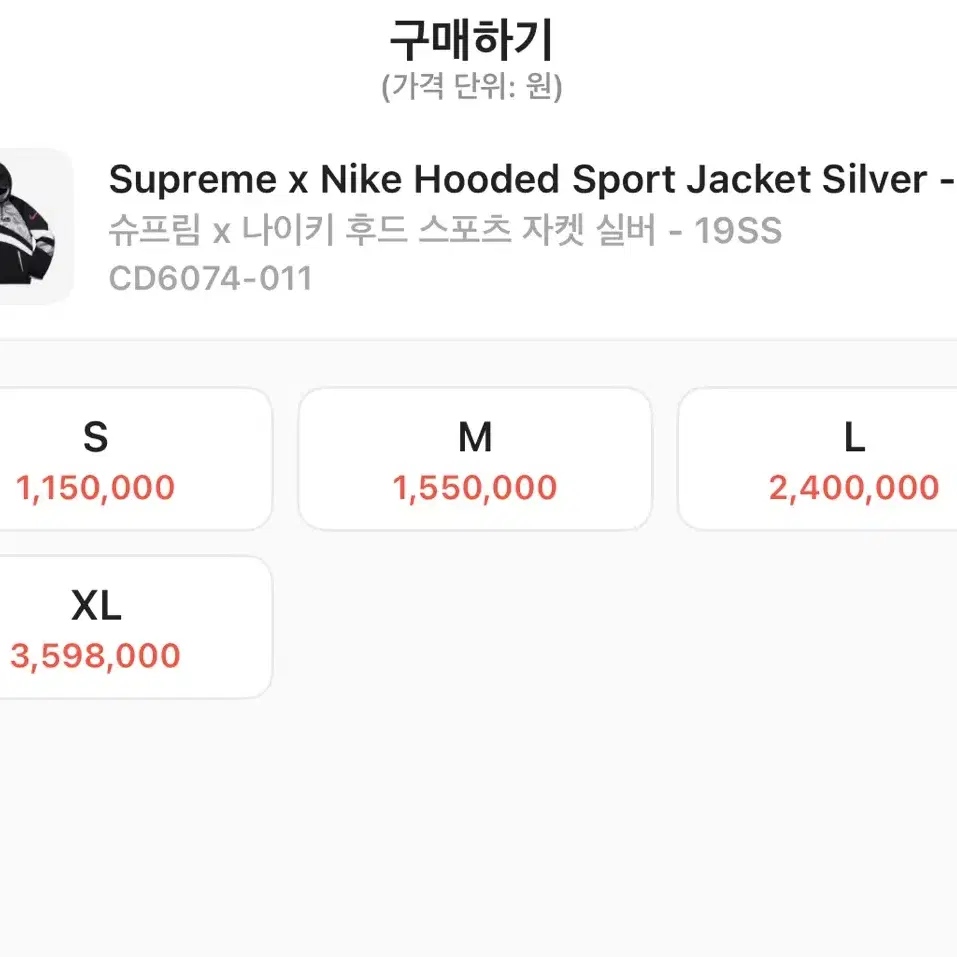Select size S option card

[x=135, y=459]
